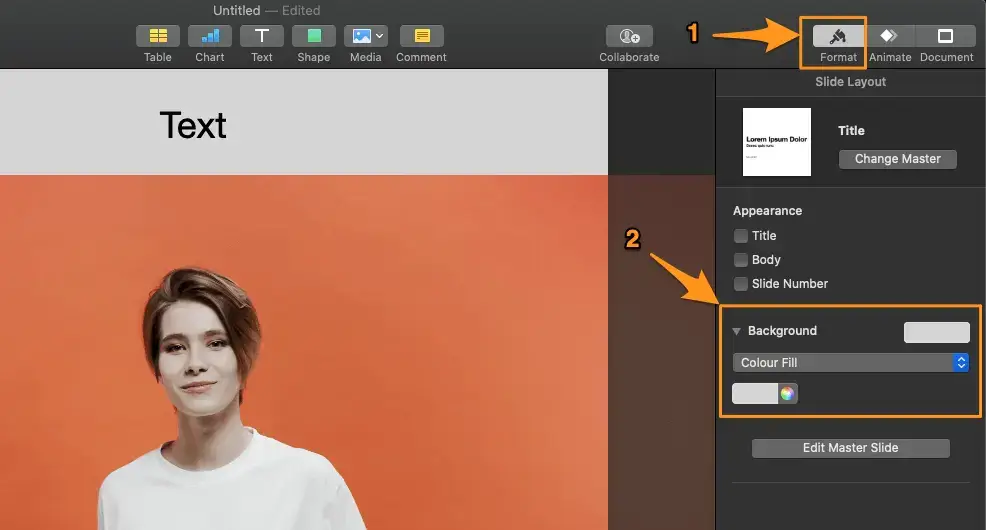Image resolution: width=986 pixels, height=530 pixels.
Task: Toggle the Slide Number checkbox
Action: coord(741,284)
